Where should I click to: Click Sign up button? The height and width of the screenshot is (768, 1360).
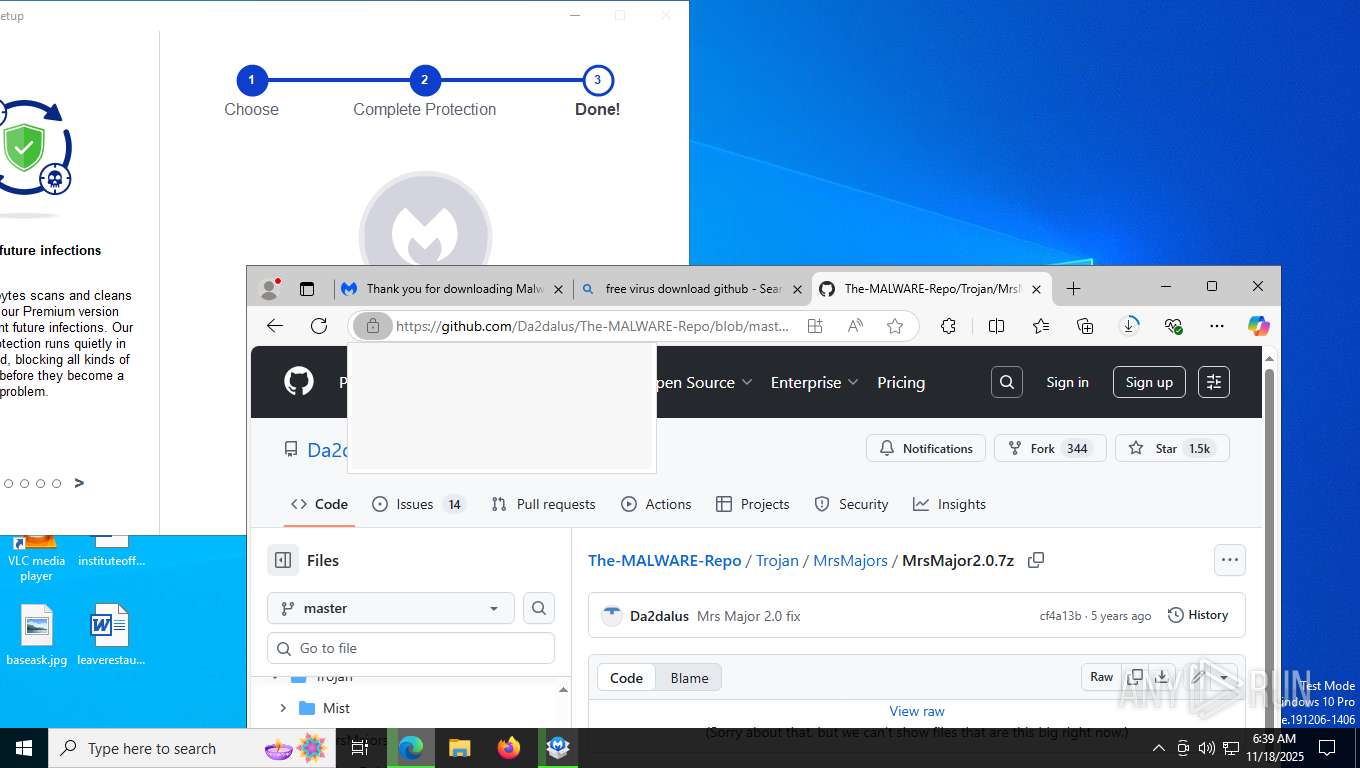[x=1149, y=382]
